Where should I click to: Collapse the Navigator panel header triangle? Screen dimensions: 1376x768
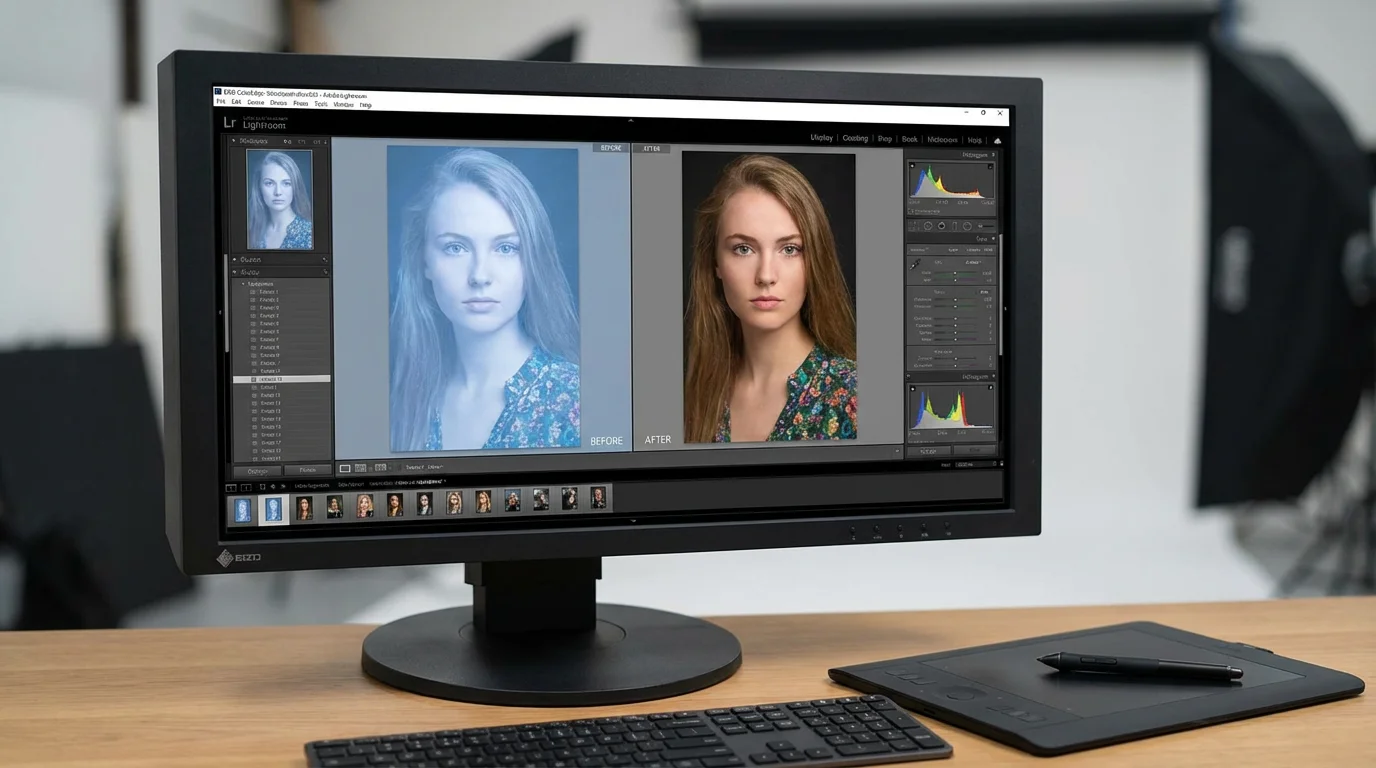click(235, 141)
